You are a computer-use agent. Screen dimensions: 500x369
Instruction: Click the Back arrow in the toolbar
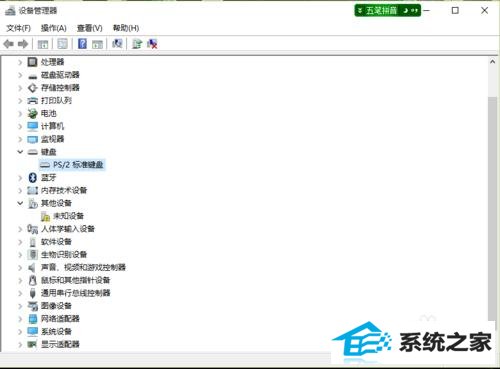point(8,44)
